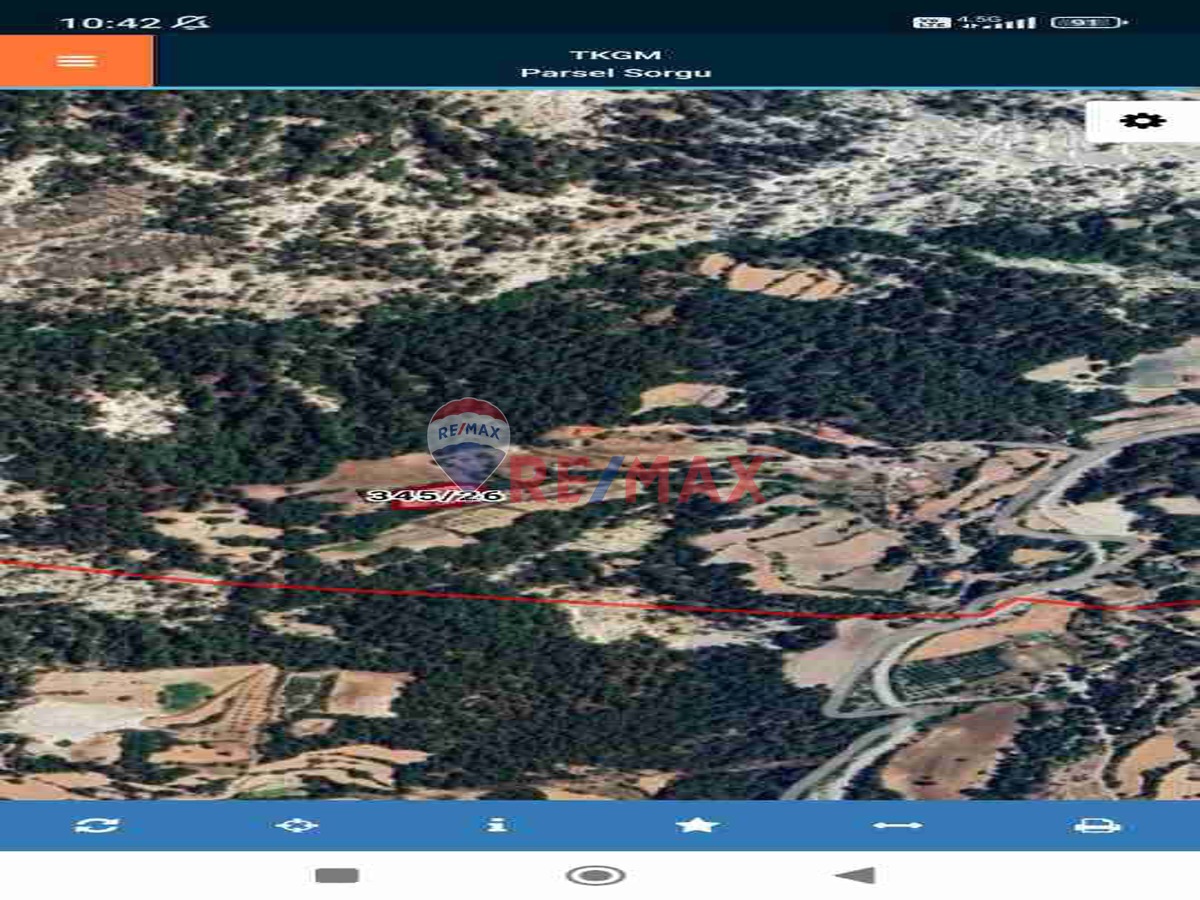This screenshot has height=900, width=1200.
Task: Select the measure distance arrow tool
Action: point(897,825)
